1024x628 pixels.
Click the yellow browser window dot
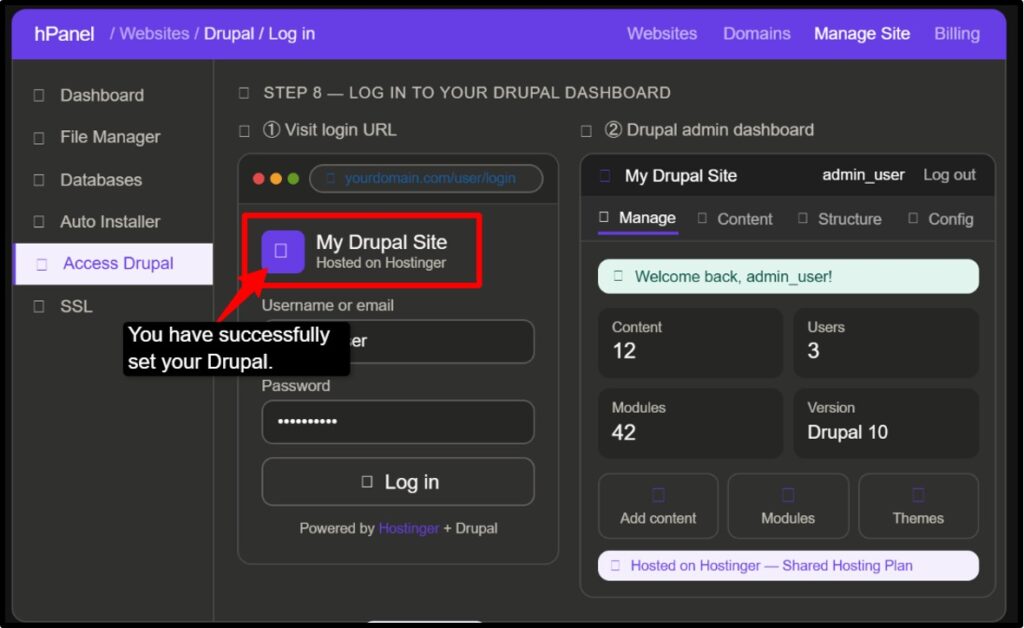coord(276,179)
